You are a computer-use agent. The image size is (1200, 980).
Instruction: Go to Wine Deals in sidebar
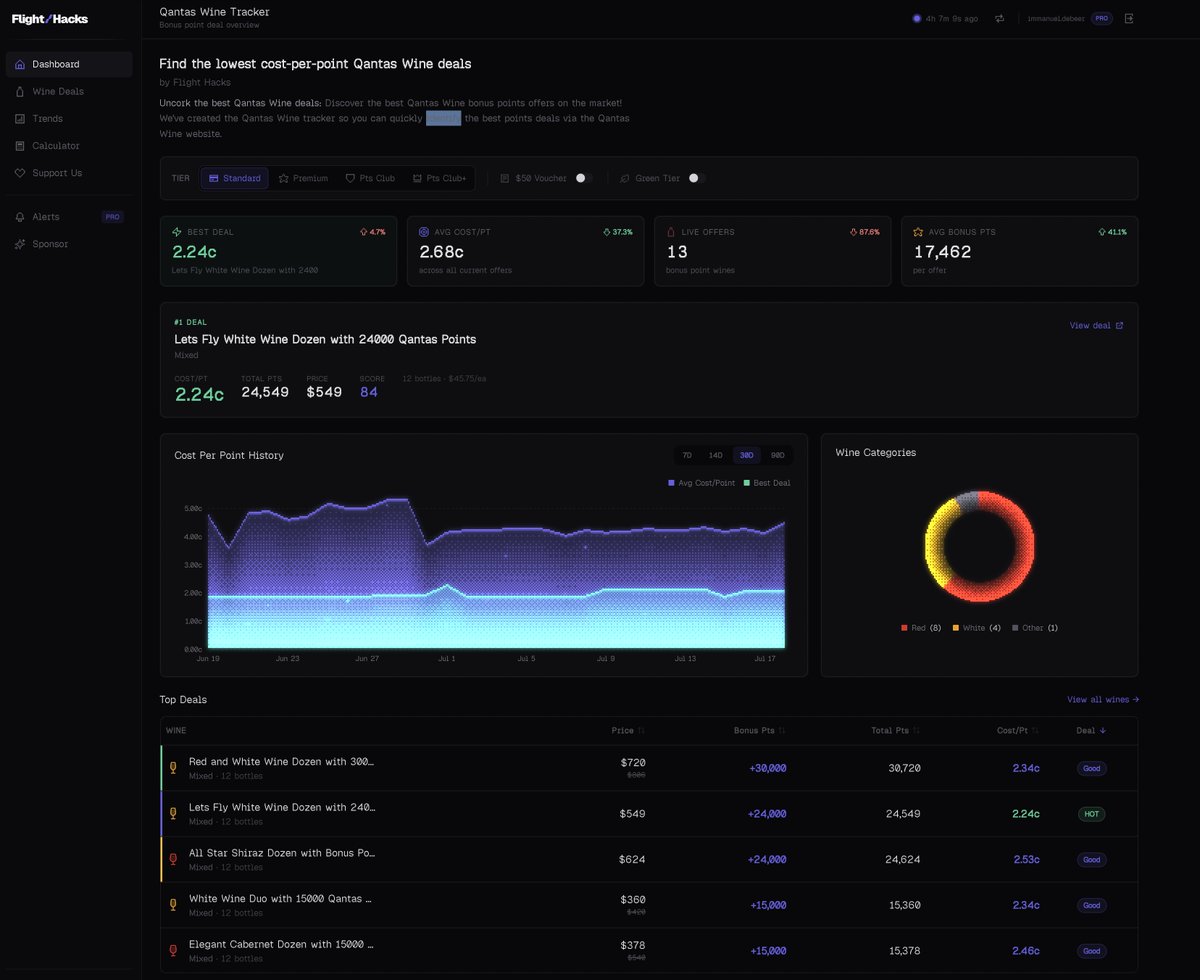pos(69,91)
